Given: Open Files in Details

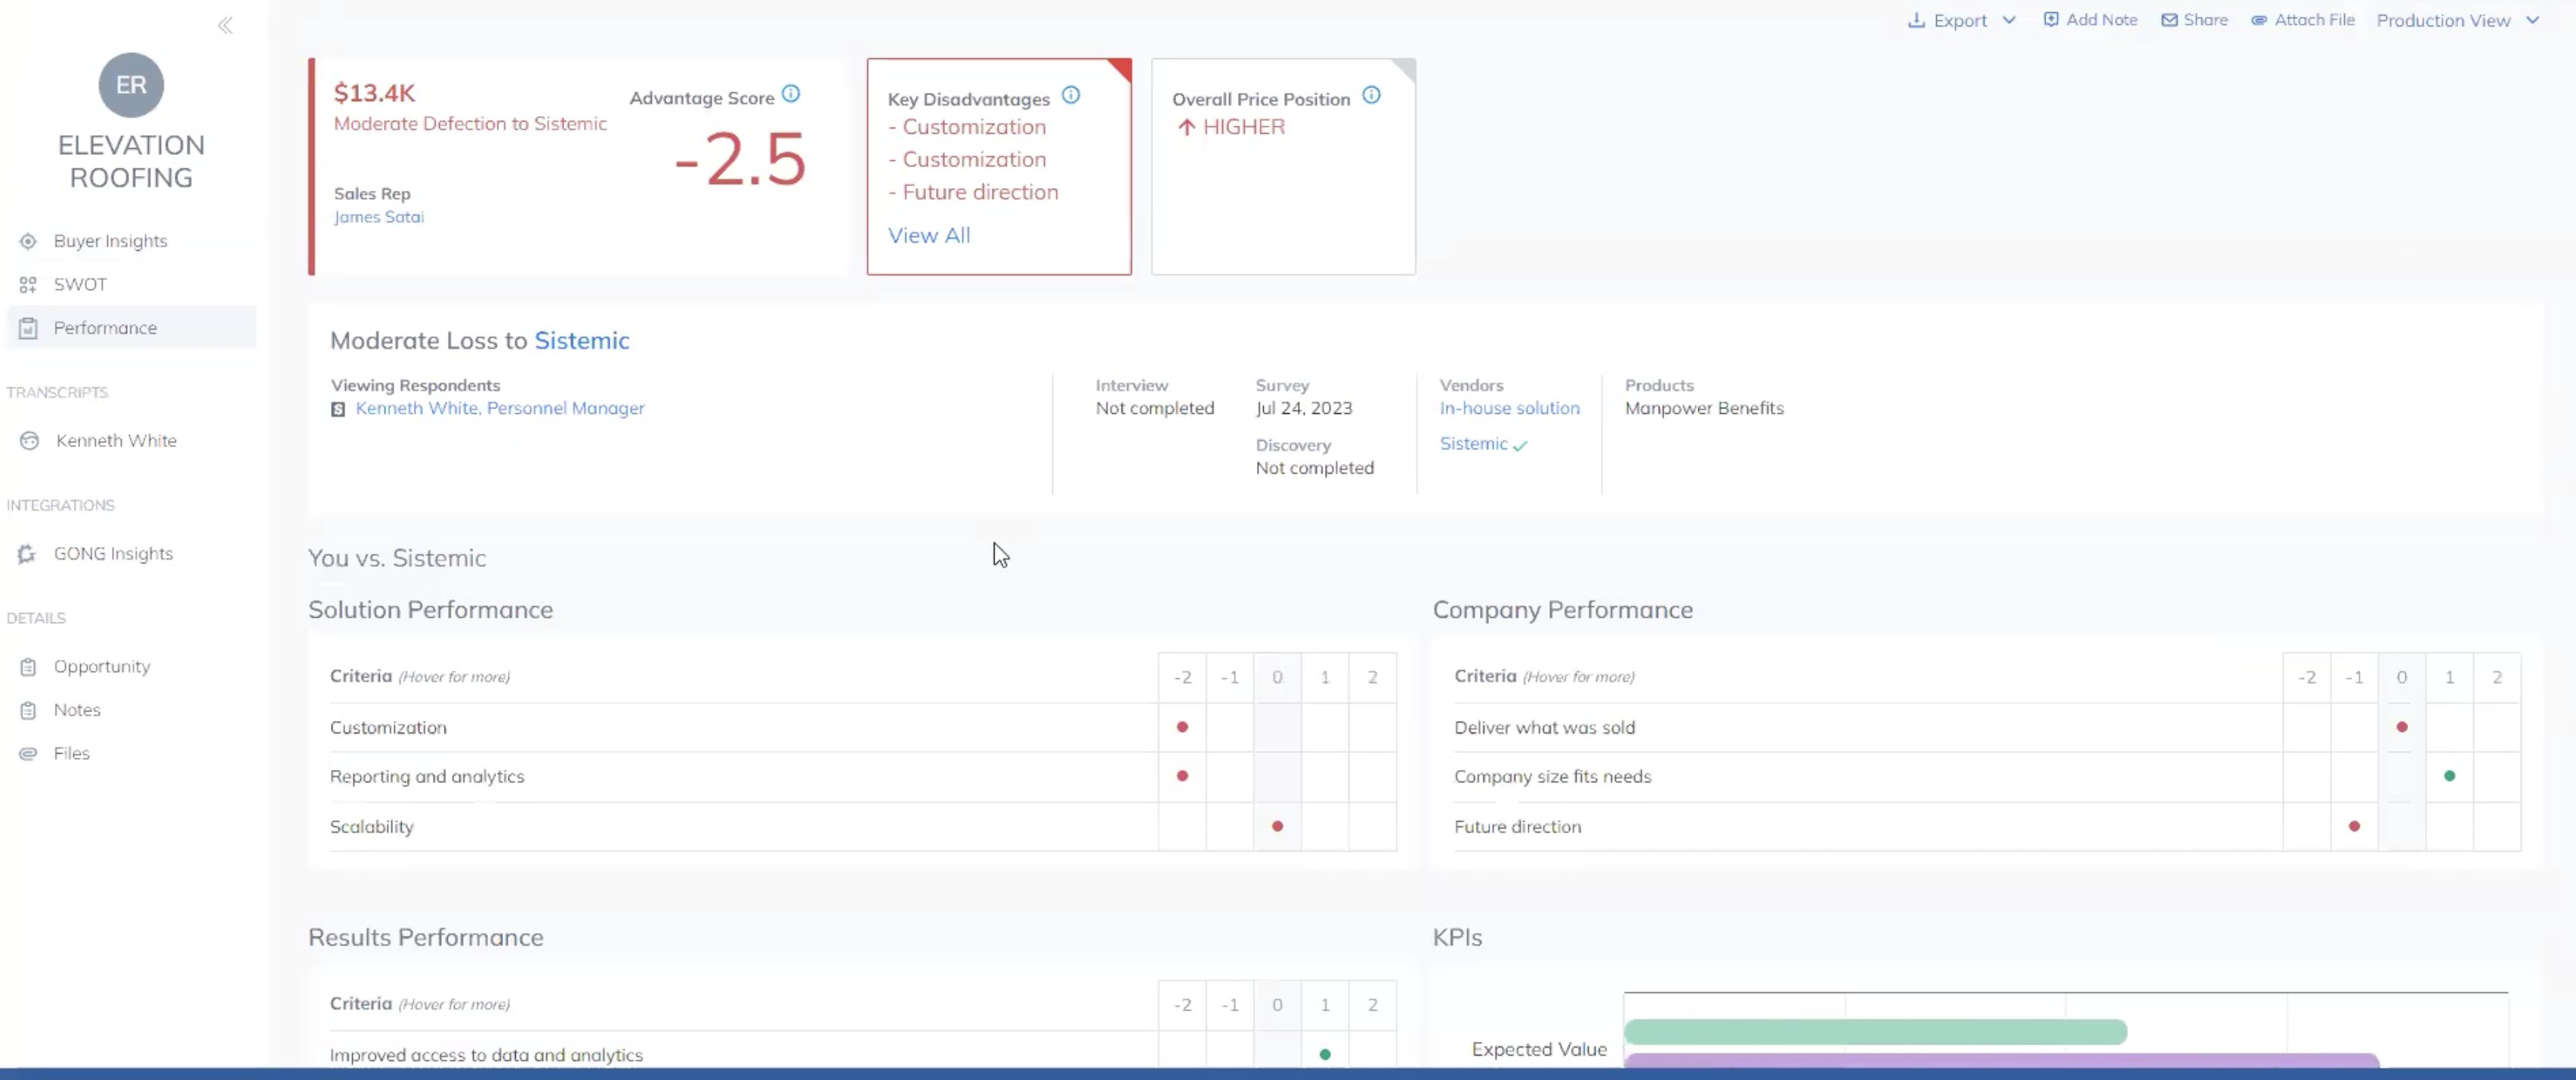Looking at the screenshot, I should point(72,754).
